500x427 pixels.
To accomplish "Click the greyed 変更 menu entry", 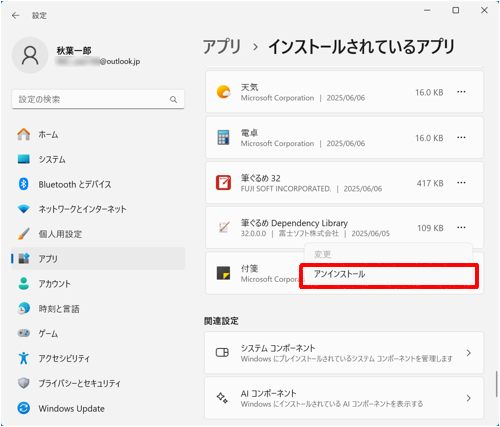I will pyautogui.click(x=389, y=255).
